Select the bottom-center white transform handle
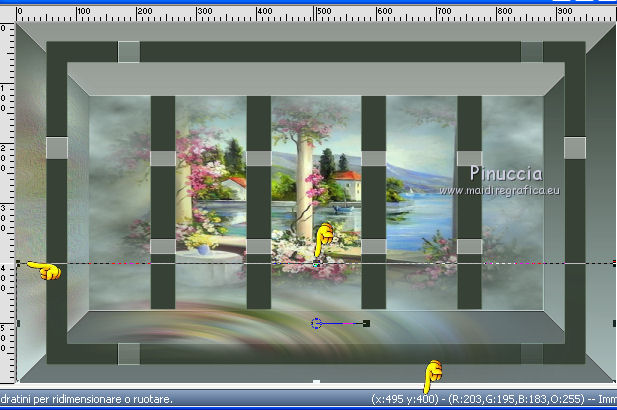The height and width of the screenshot is (410, 617). point(316,381)
